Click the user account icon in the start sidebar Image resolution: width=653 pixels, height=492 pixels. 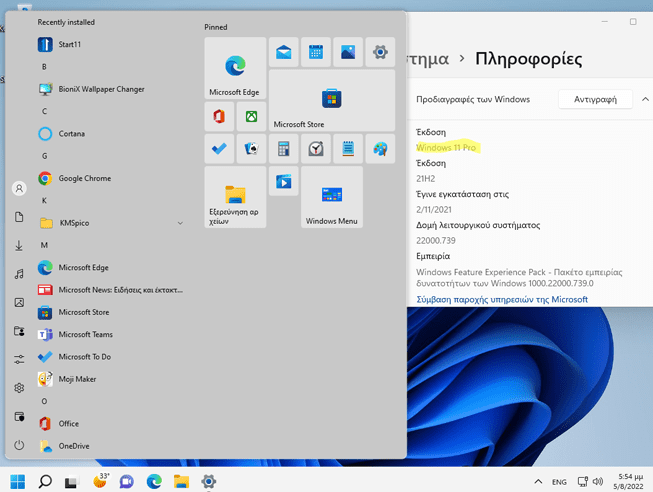click(x=19, y=189)
